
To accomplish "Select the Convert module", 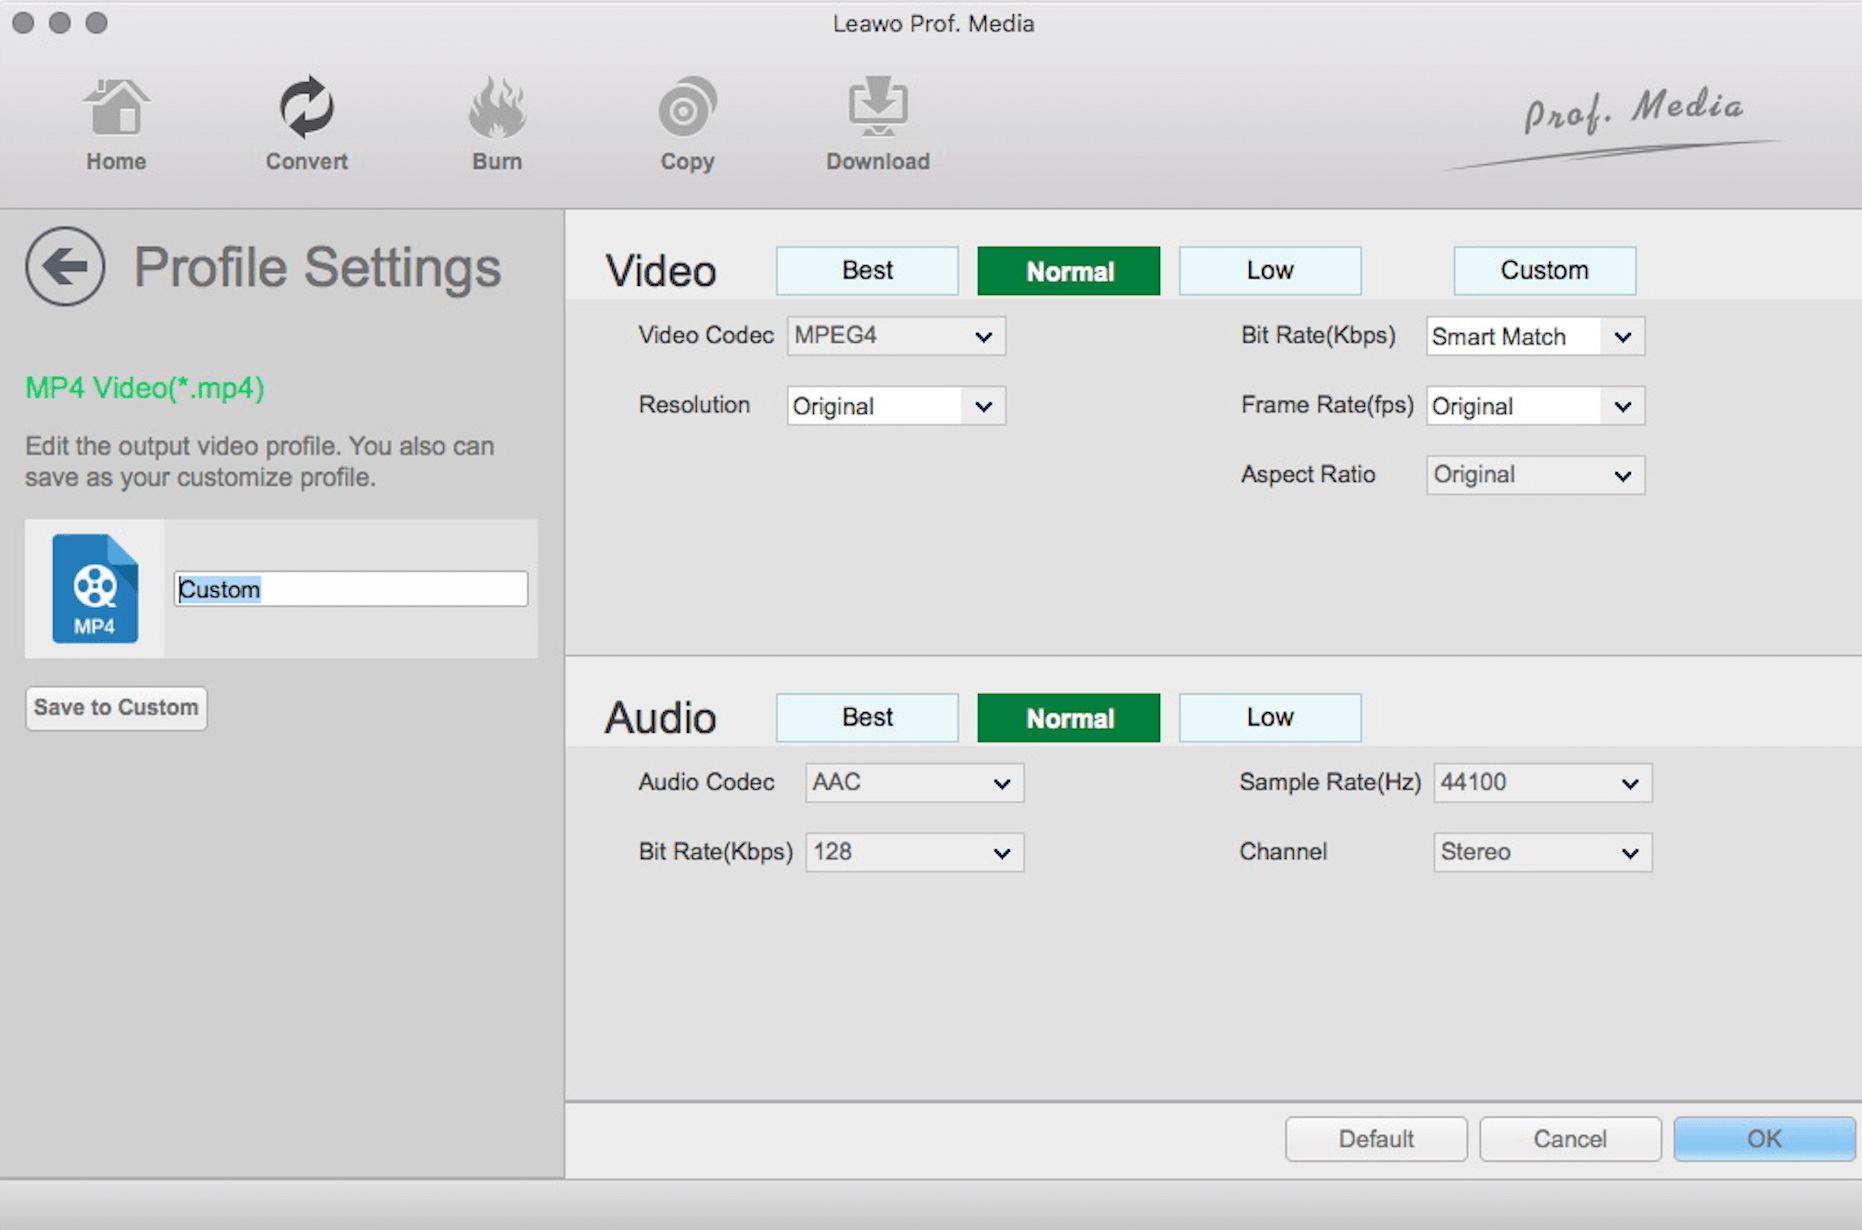I will 305,120.
